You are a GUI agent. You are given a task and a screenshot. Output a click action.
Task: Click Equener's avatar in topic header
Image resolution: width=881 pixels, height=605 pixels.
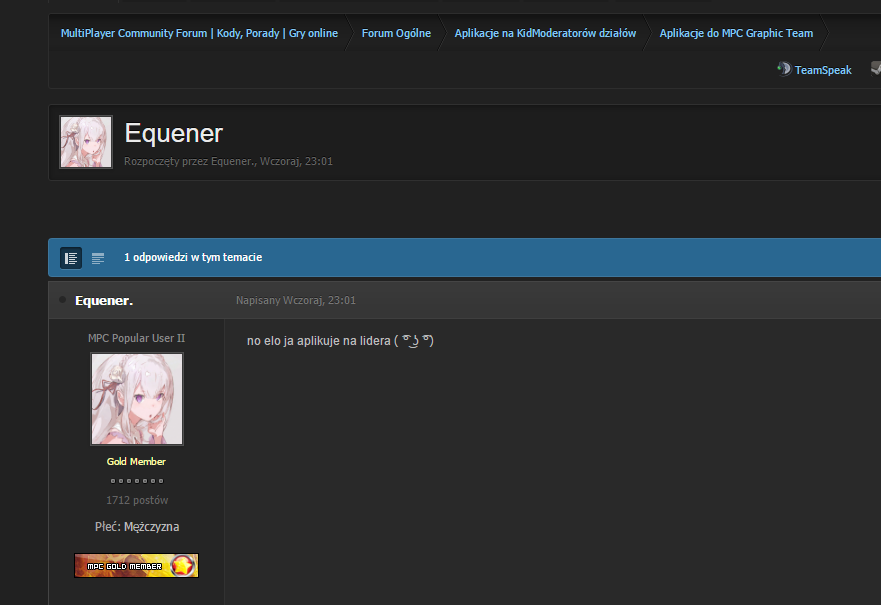[86, 142]
